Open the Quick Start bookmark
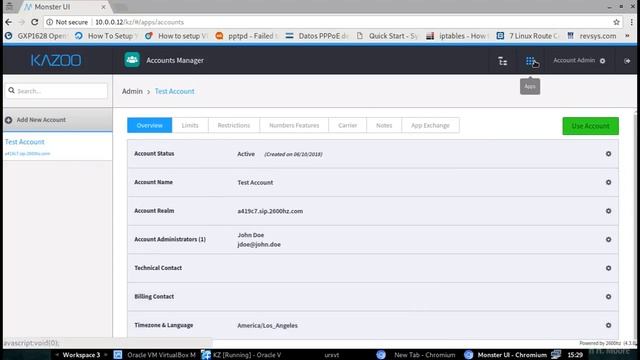 click(387, 36)
